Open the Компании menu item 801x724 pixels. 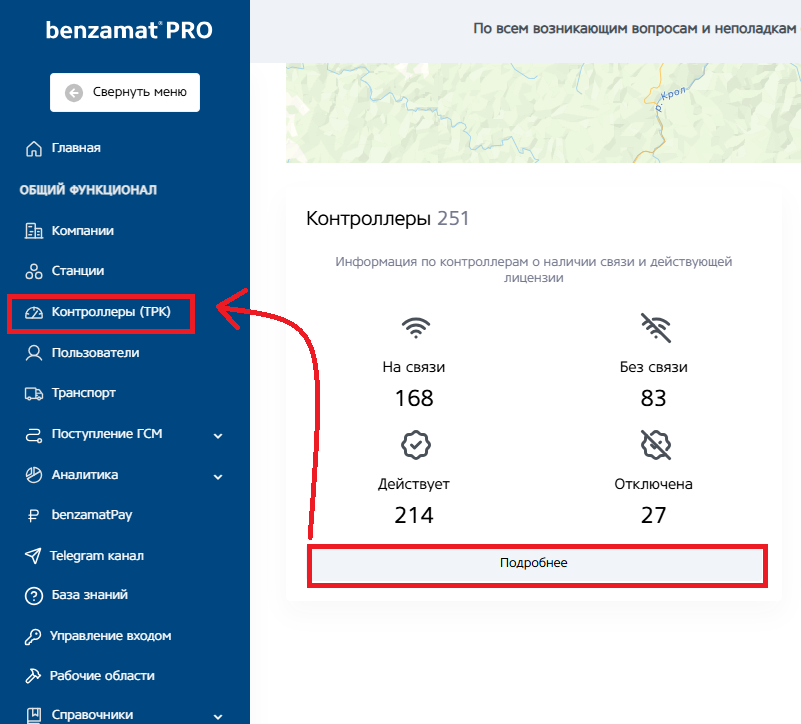point(82,231)
